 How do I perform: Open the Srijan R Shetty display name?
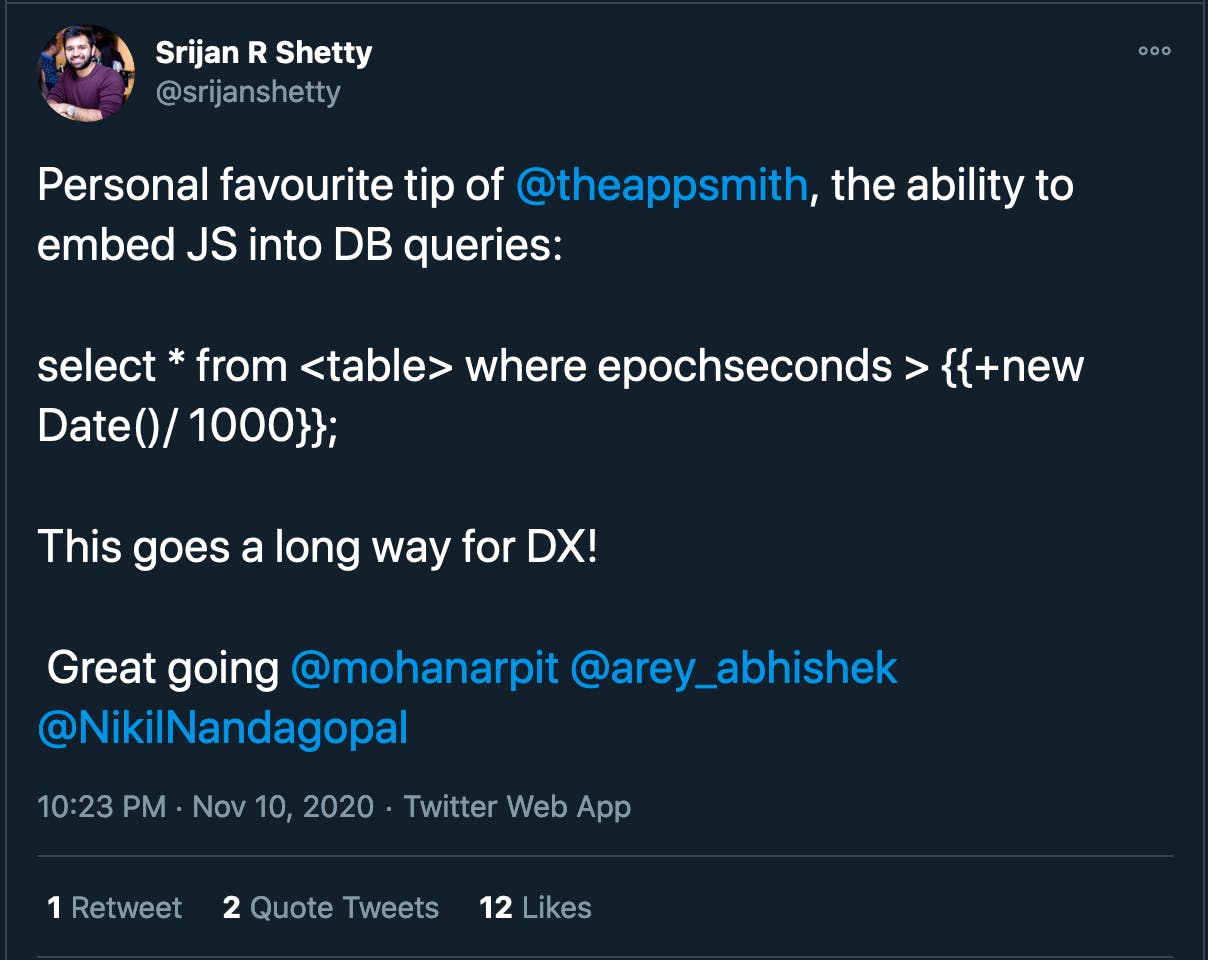tap(264, 53)
